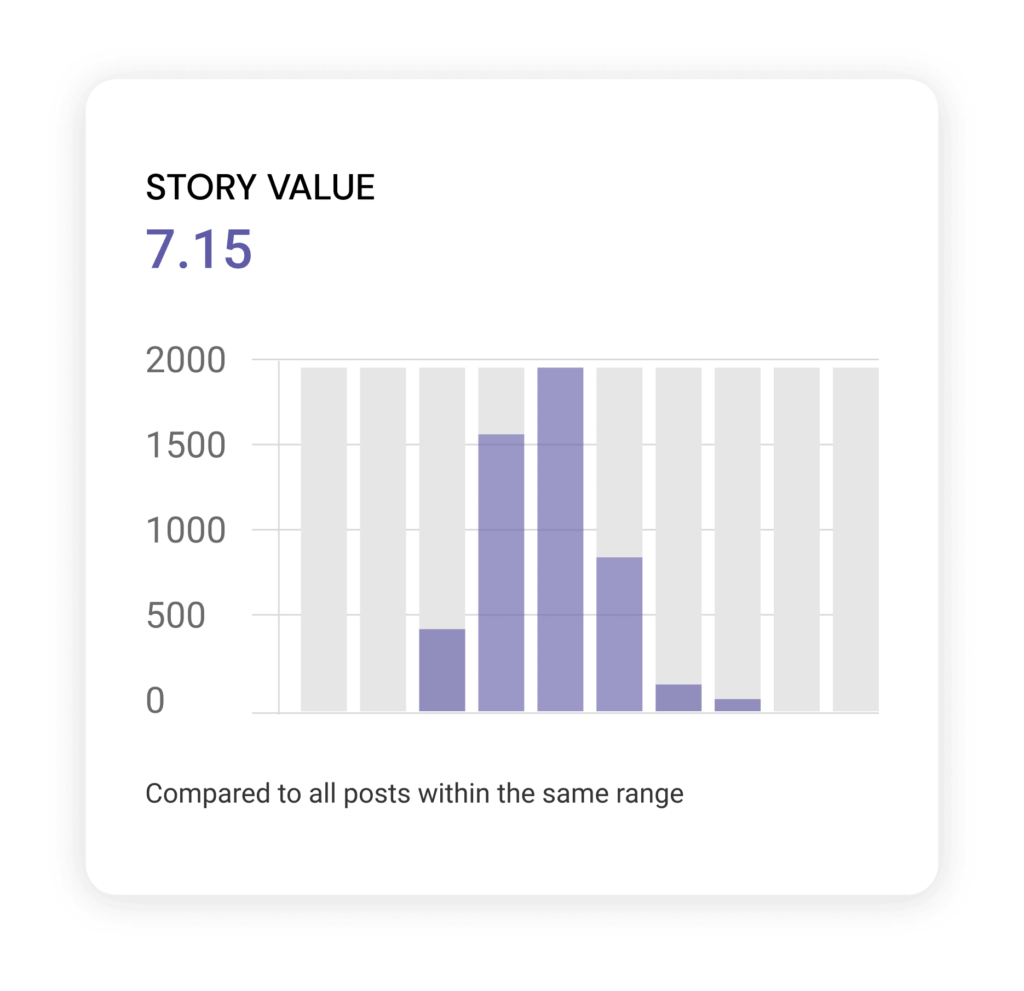The image size is (1024, 991).
Task: Click the STORY VALUE heading
Action: 260,187
